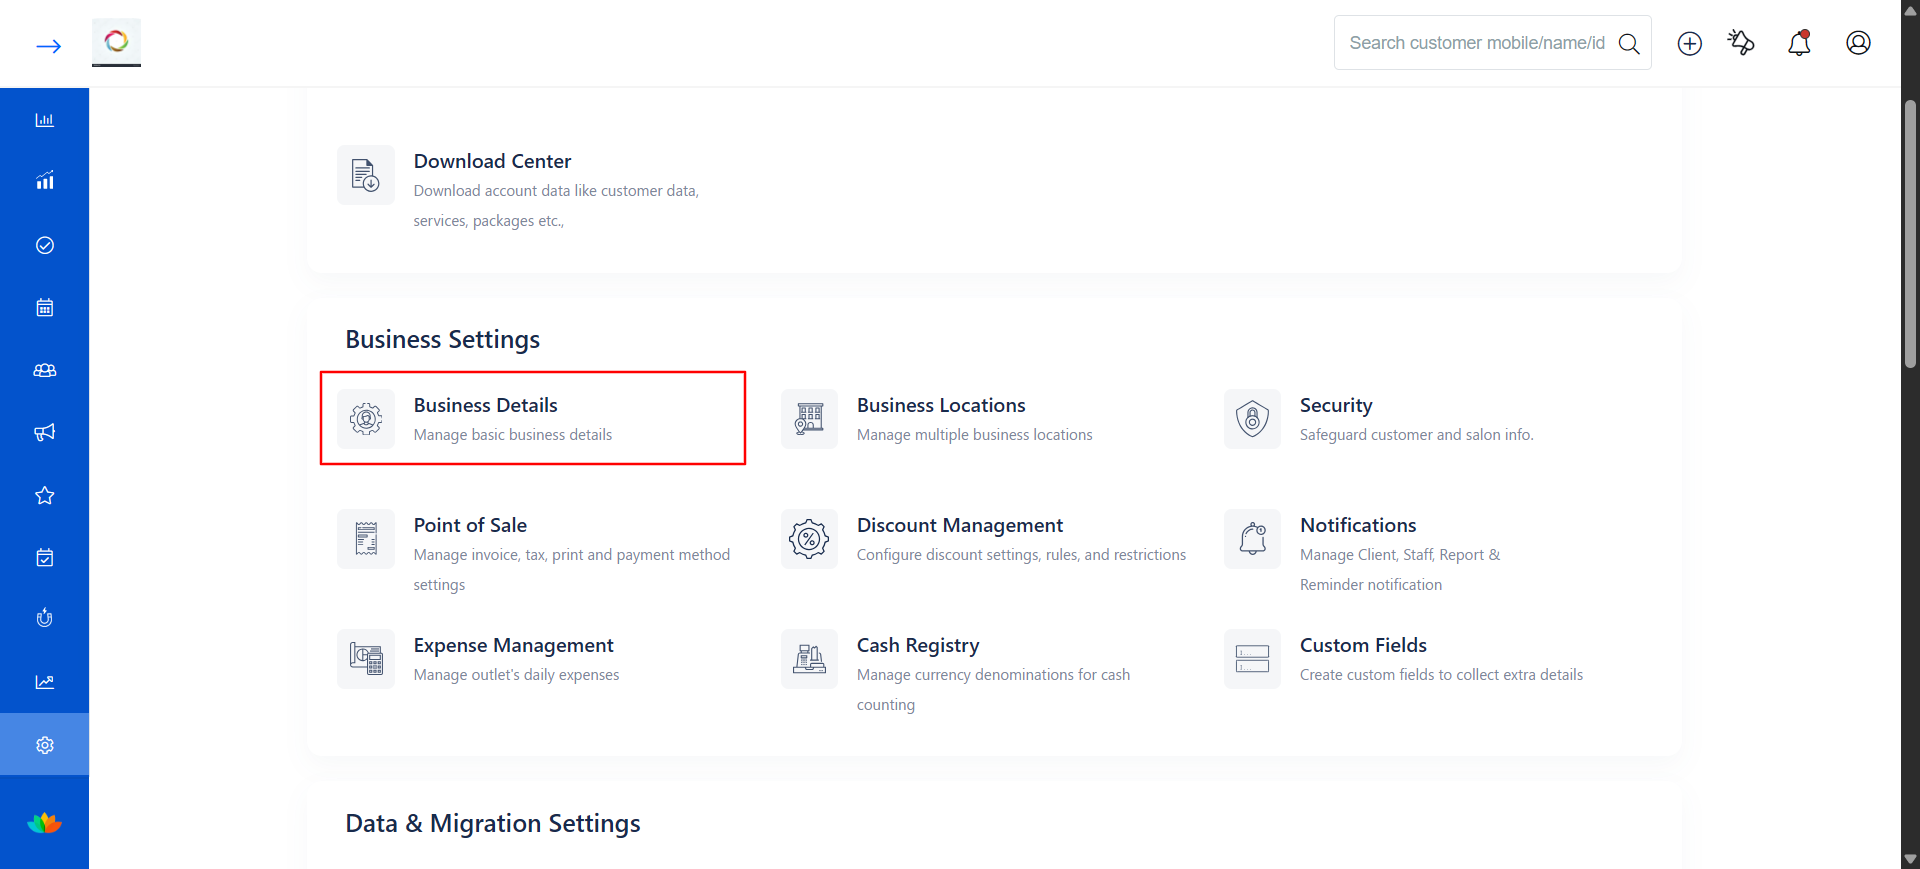This screenshot has height=869, width=1920.
Task: Open Business Locations settings
Action: click(x=941, y=405)
